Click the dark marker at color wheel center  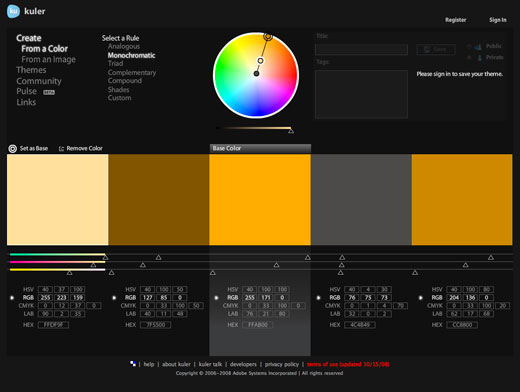point(256,74)
